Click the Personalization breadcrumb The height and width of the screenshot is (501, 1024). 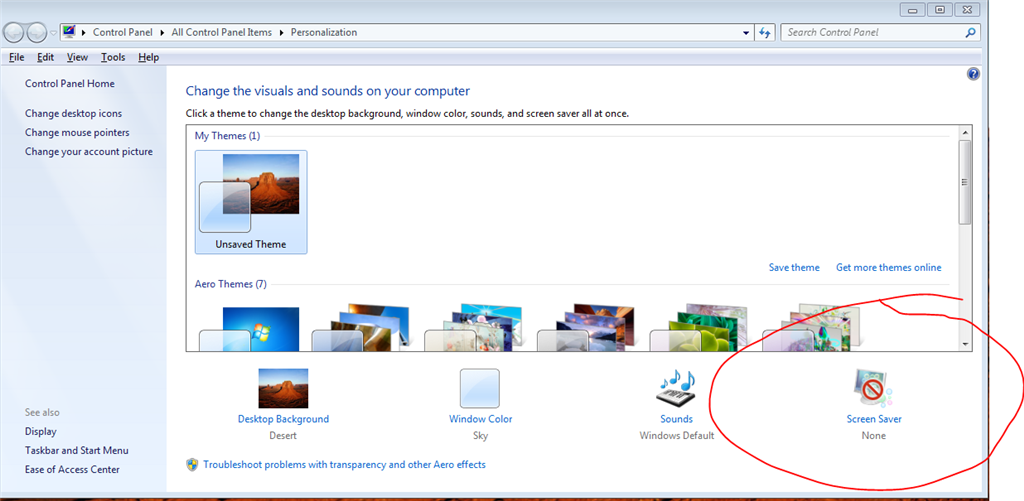pyautogui.click(x=324, y=32)
